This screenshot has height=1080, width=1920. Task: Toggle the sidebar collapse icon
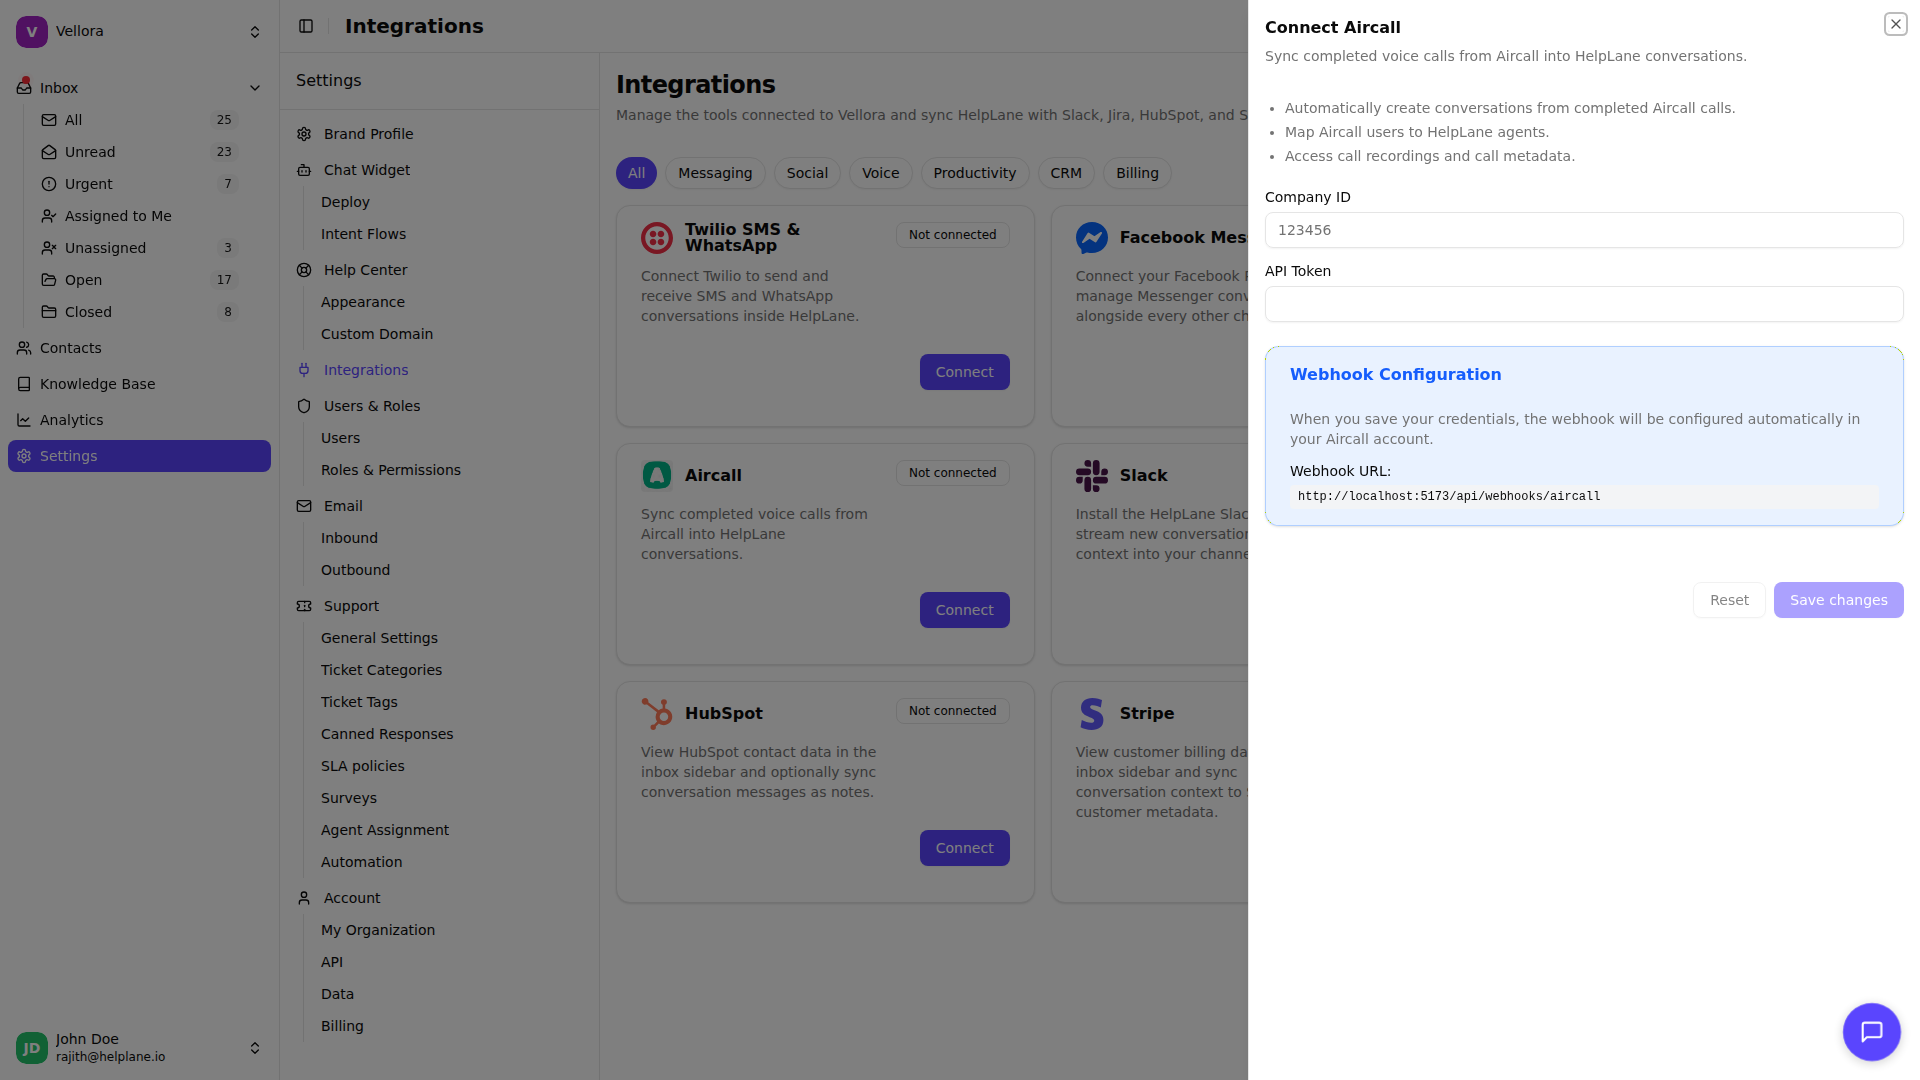point(306,27)
